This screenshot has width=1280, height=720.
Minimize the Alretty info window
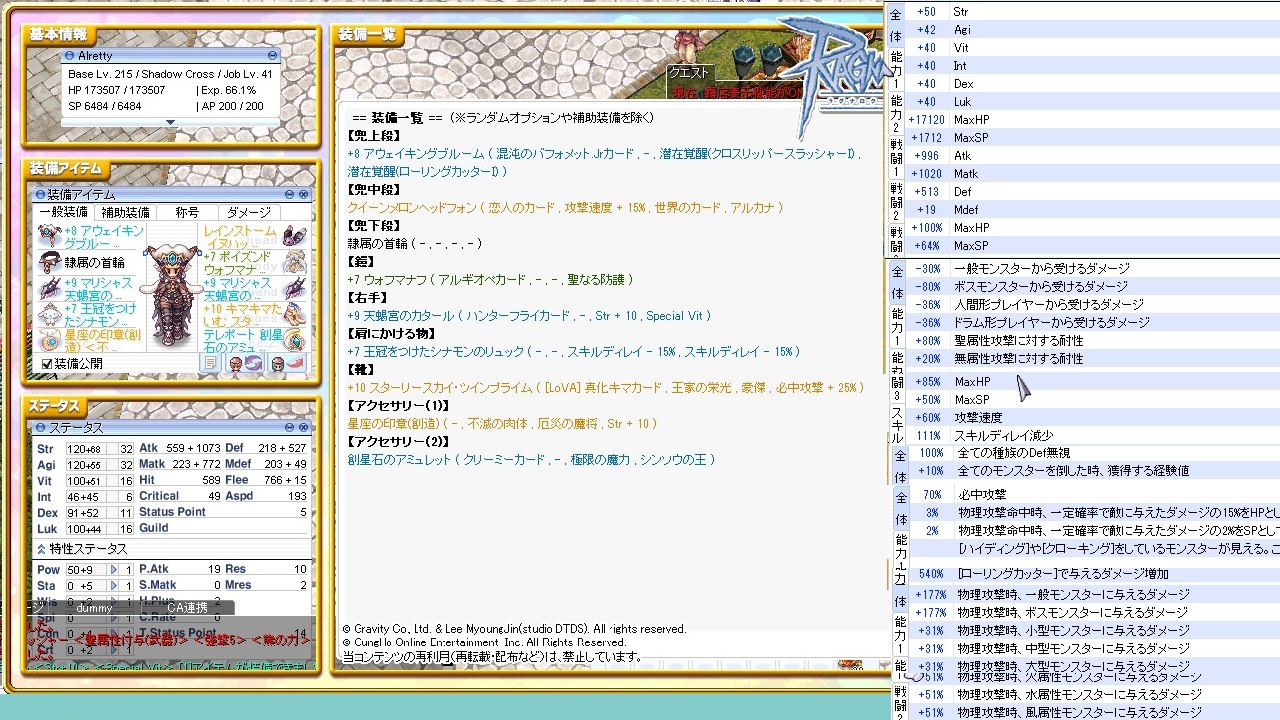coord(273,56)
